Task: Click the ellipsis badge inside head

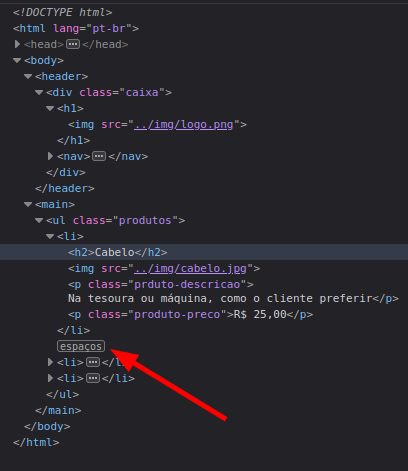Action: pos(73,44)
